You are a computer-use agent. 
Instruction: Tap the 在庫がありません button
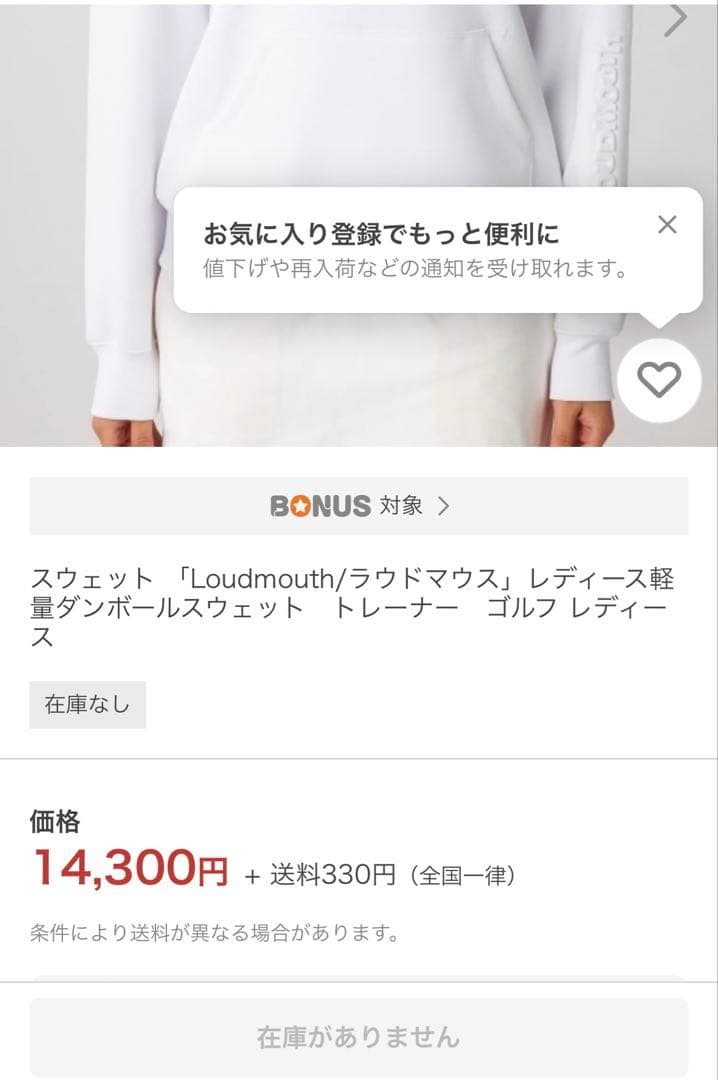click(359, 1038)
